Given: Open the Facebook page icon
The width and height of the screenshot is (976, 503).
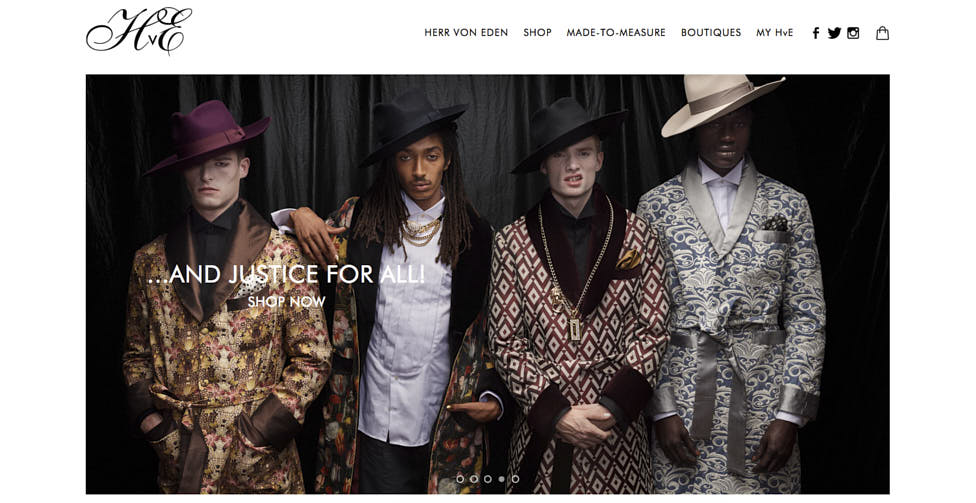Looking at the screenshot, I should [815, 33].
